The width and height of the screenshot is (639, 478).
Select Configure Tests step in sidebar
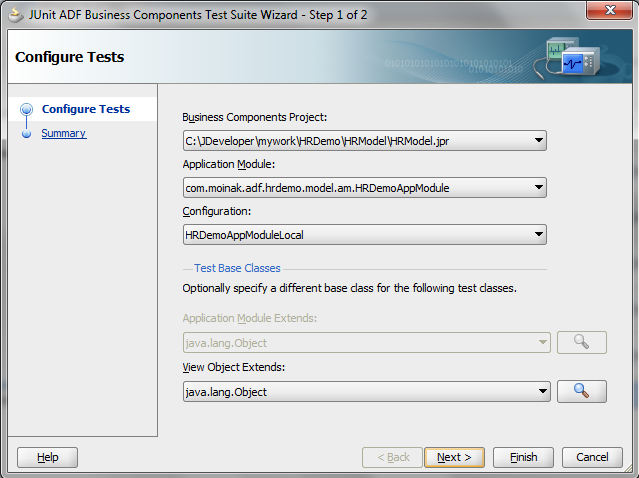[x=86, y=109]
